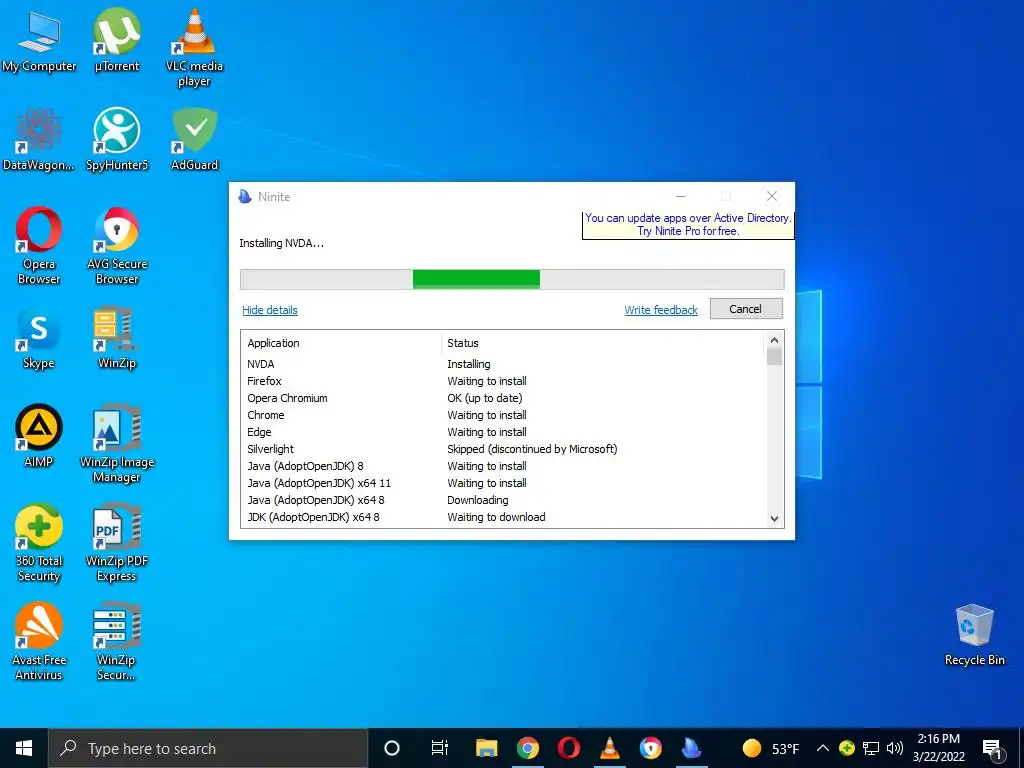This screenshot has height=768, width=1024.
Task: Click the taskbar clock showing 2:16 PM
Action: tap(938, 748)
